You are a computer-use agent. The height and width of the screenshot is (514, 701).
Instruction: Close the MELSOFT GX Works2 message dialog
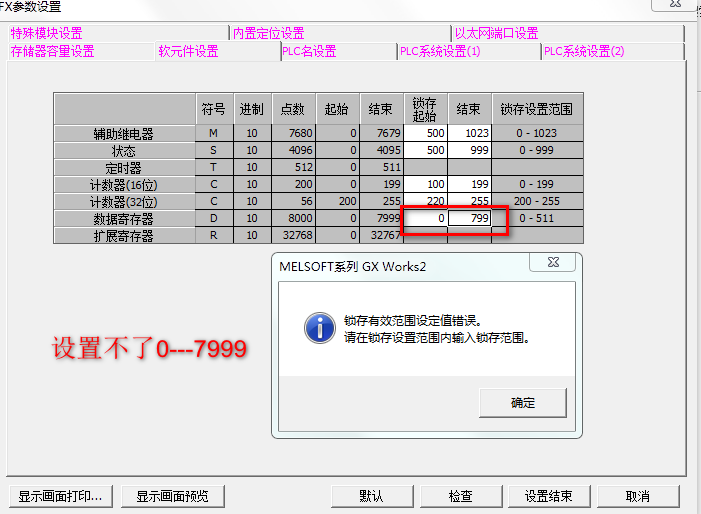pos(553,263)
